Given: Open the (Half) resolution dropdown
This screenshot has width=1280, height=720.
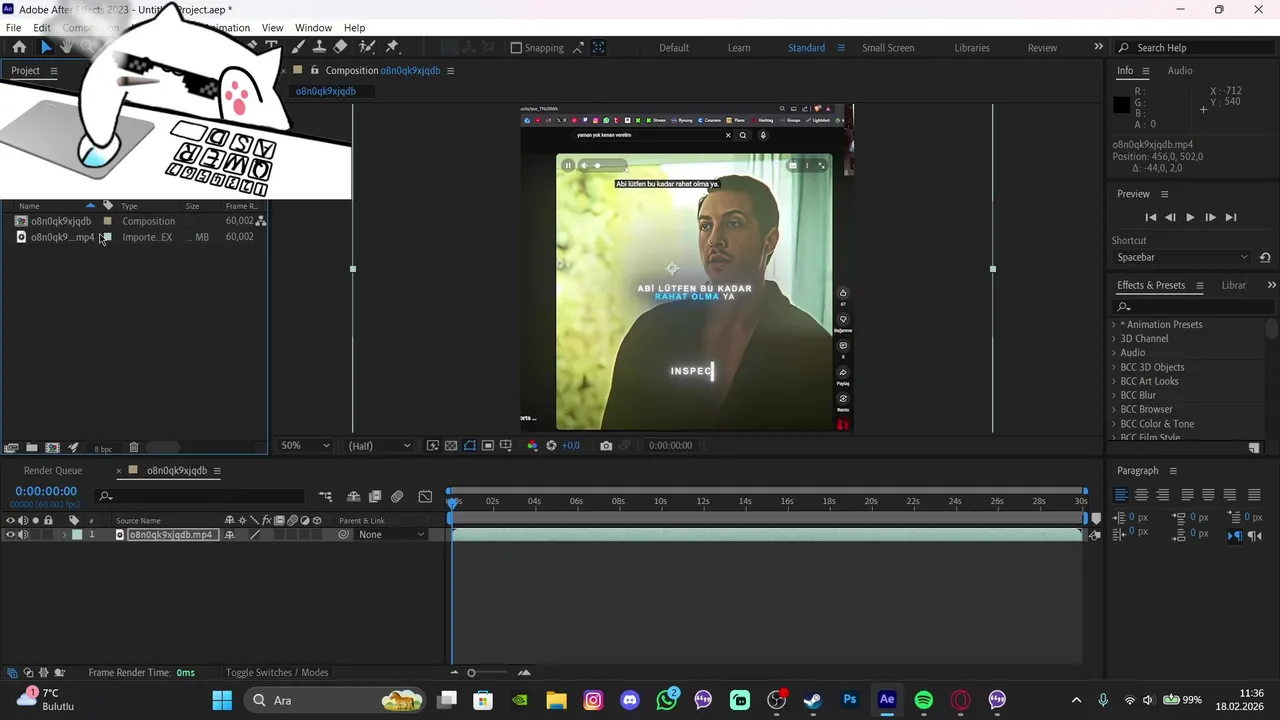Looking at the screenshot, I should click(x=379, y=446).
